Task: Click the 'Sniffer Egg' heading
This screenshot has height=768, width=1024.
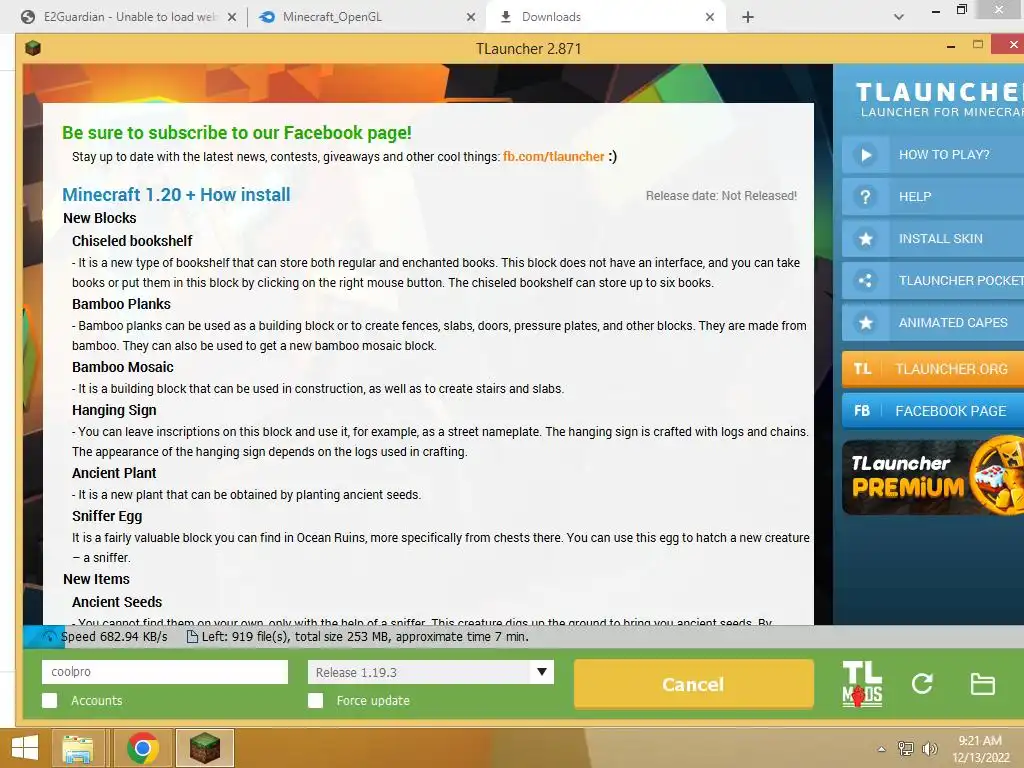Action: click(x=107, y=516)
